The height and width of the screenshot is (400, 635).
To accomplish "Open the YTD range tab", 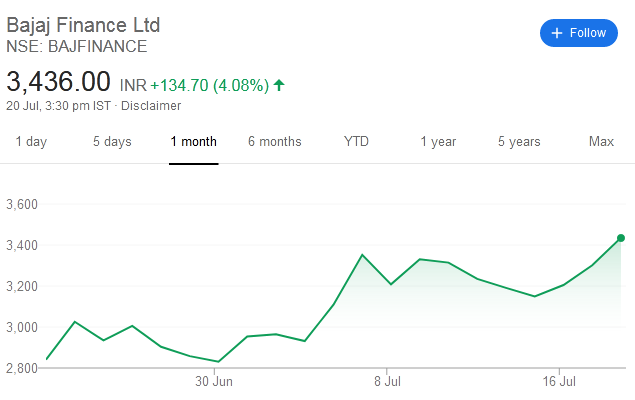I will tap(356, 142).
